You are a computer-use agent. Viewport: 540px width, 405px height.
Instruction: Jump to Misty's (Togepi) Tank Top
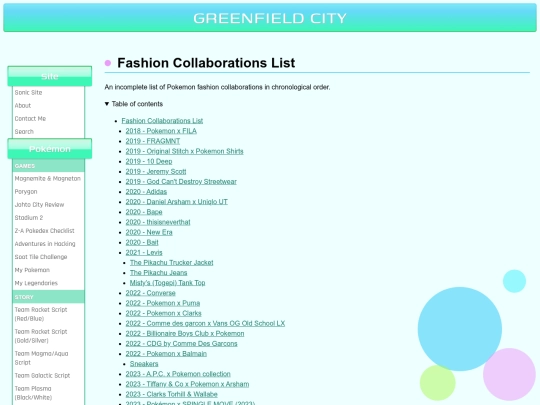(167, 283)
